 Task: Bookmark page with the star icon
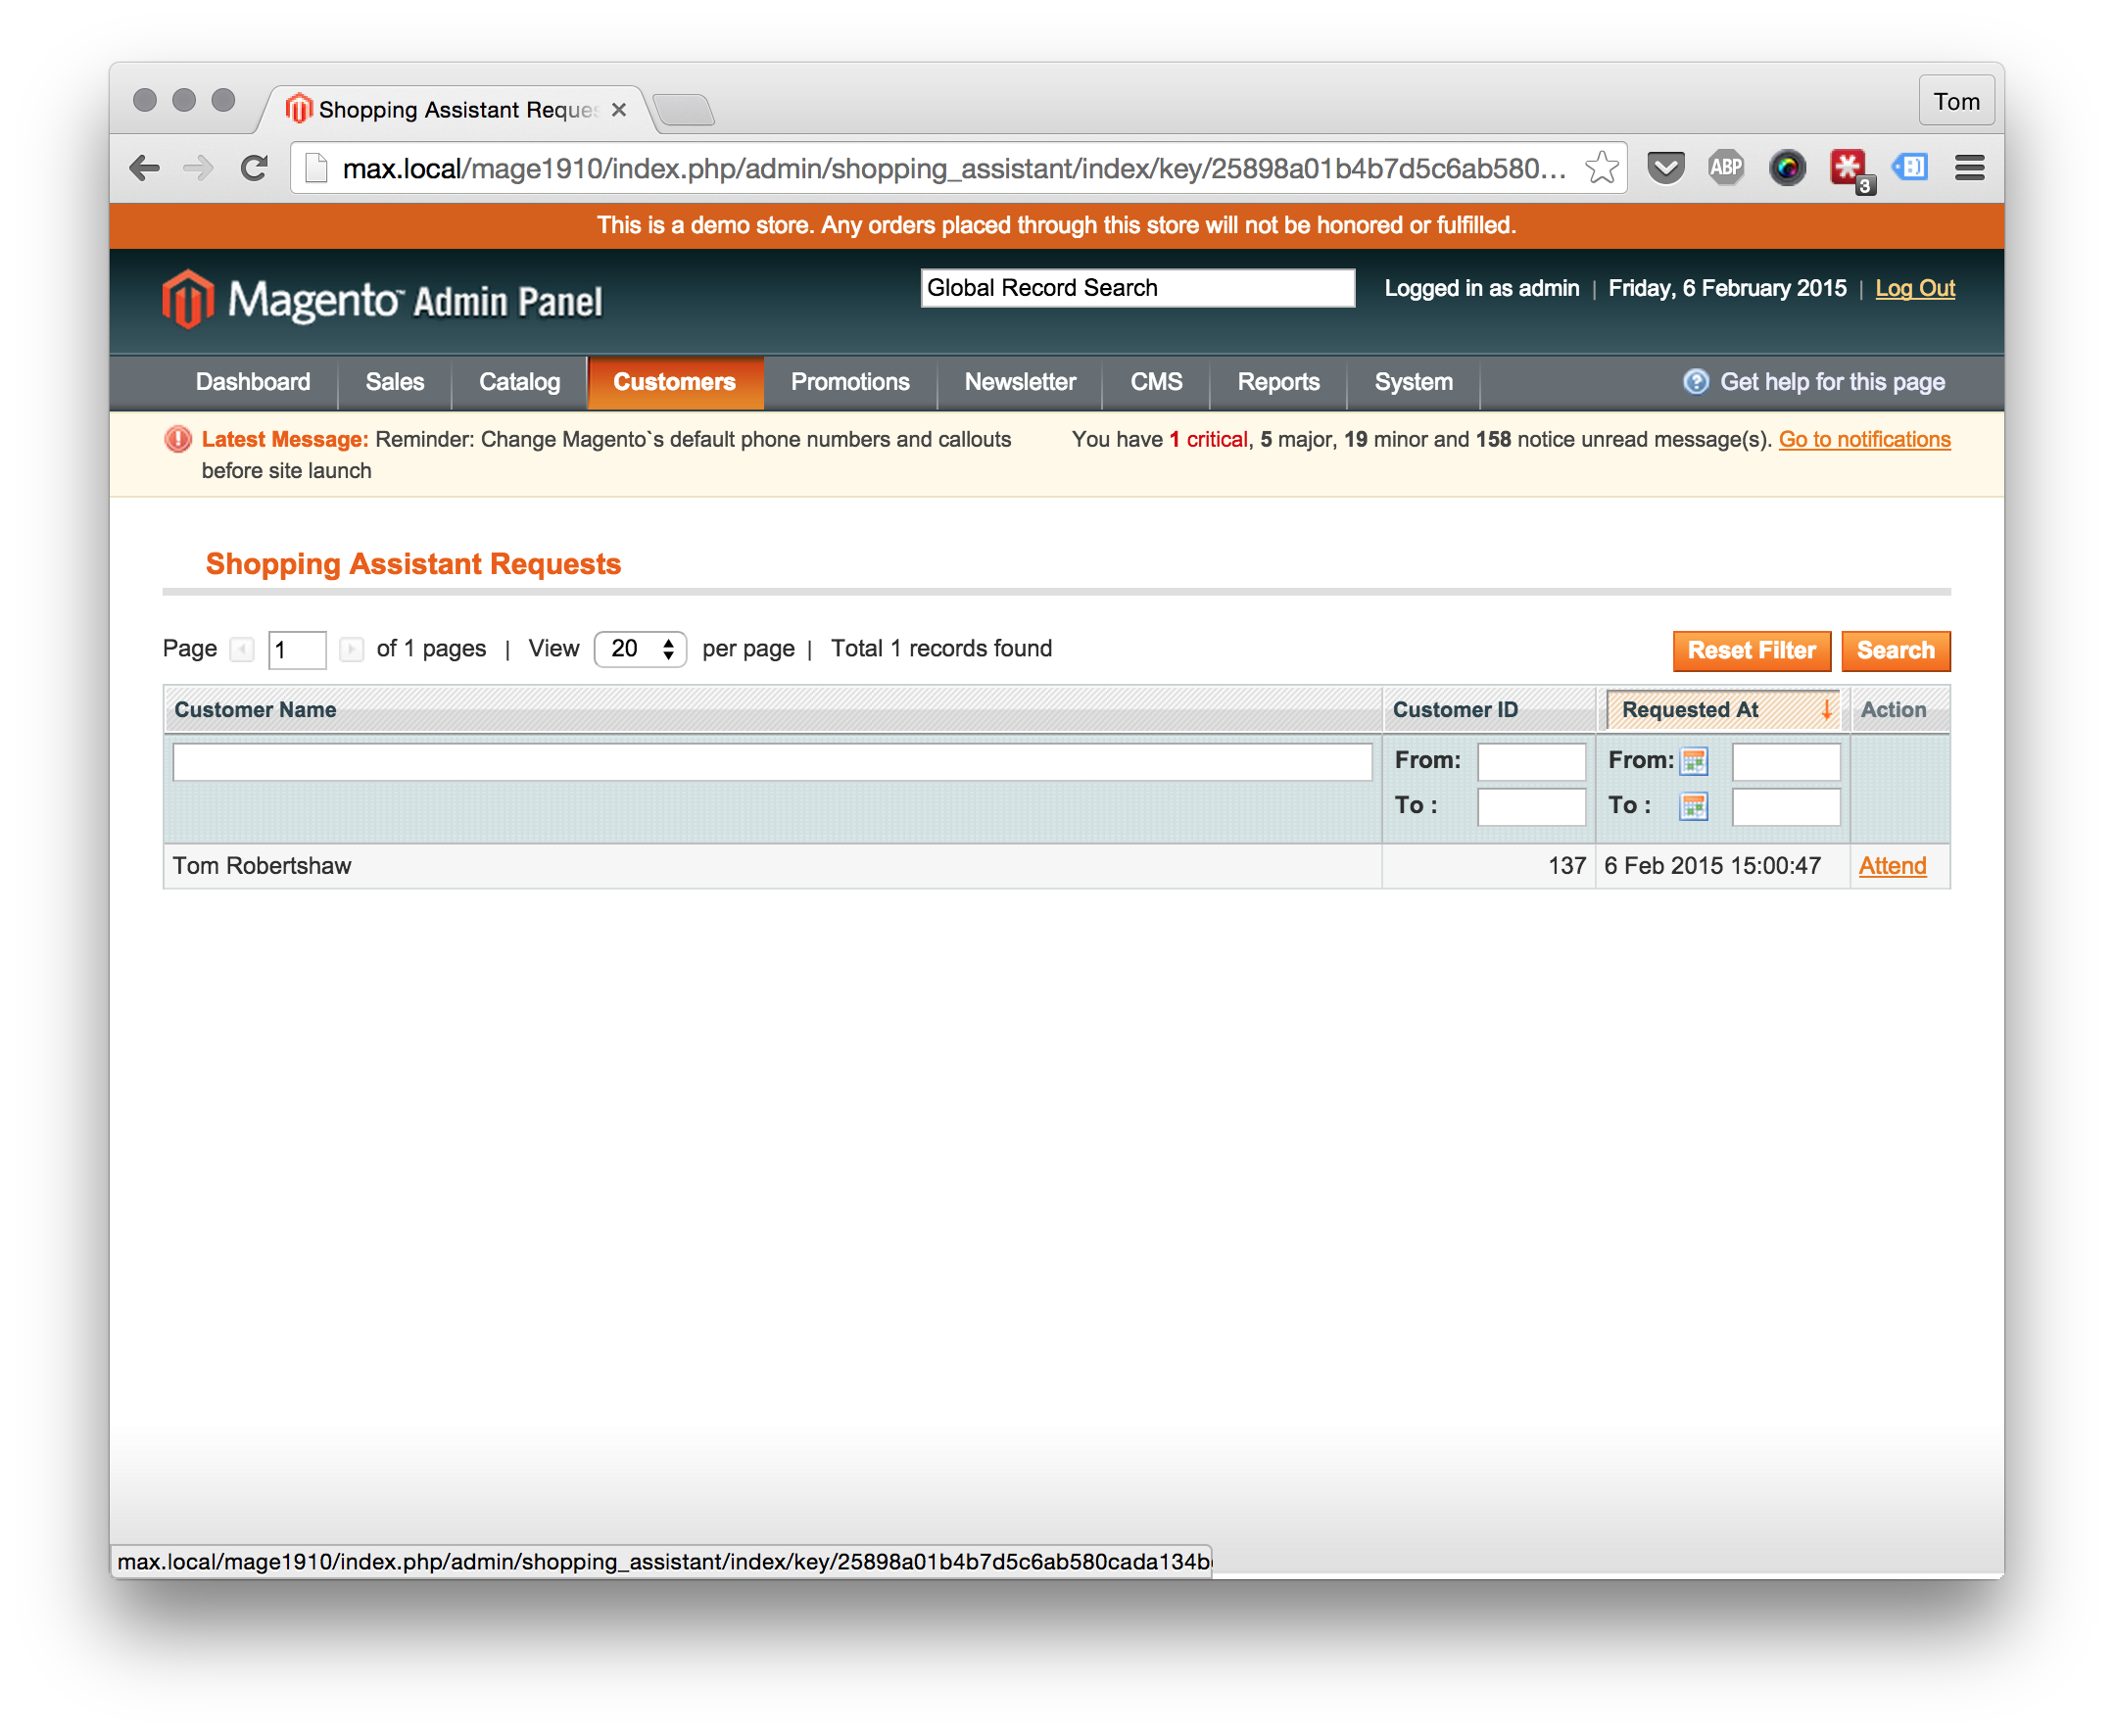tap(1601, 168)
